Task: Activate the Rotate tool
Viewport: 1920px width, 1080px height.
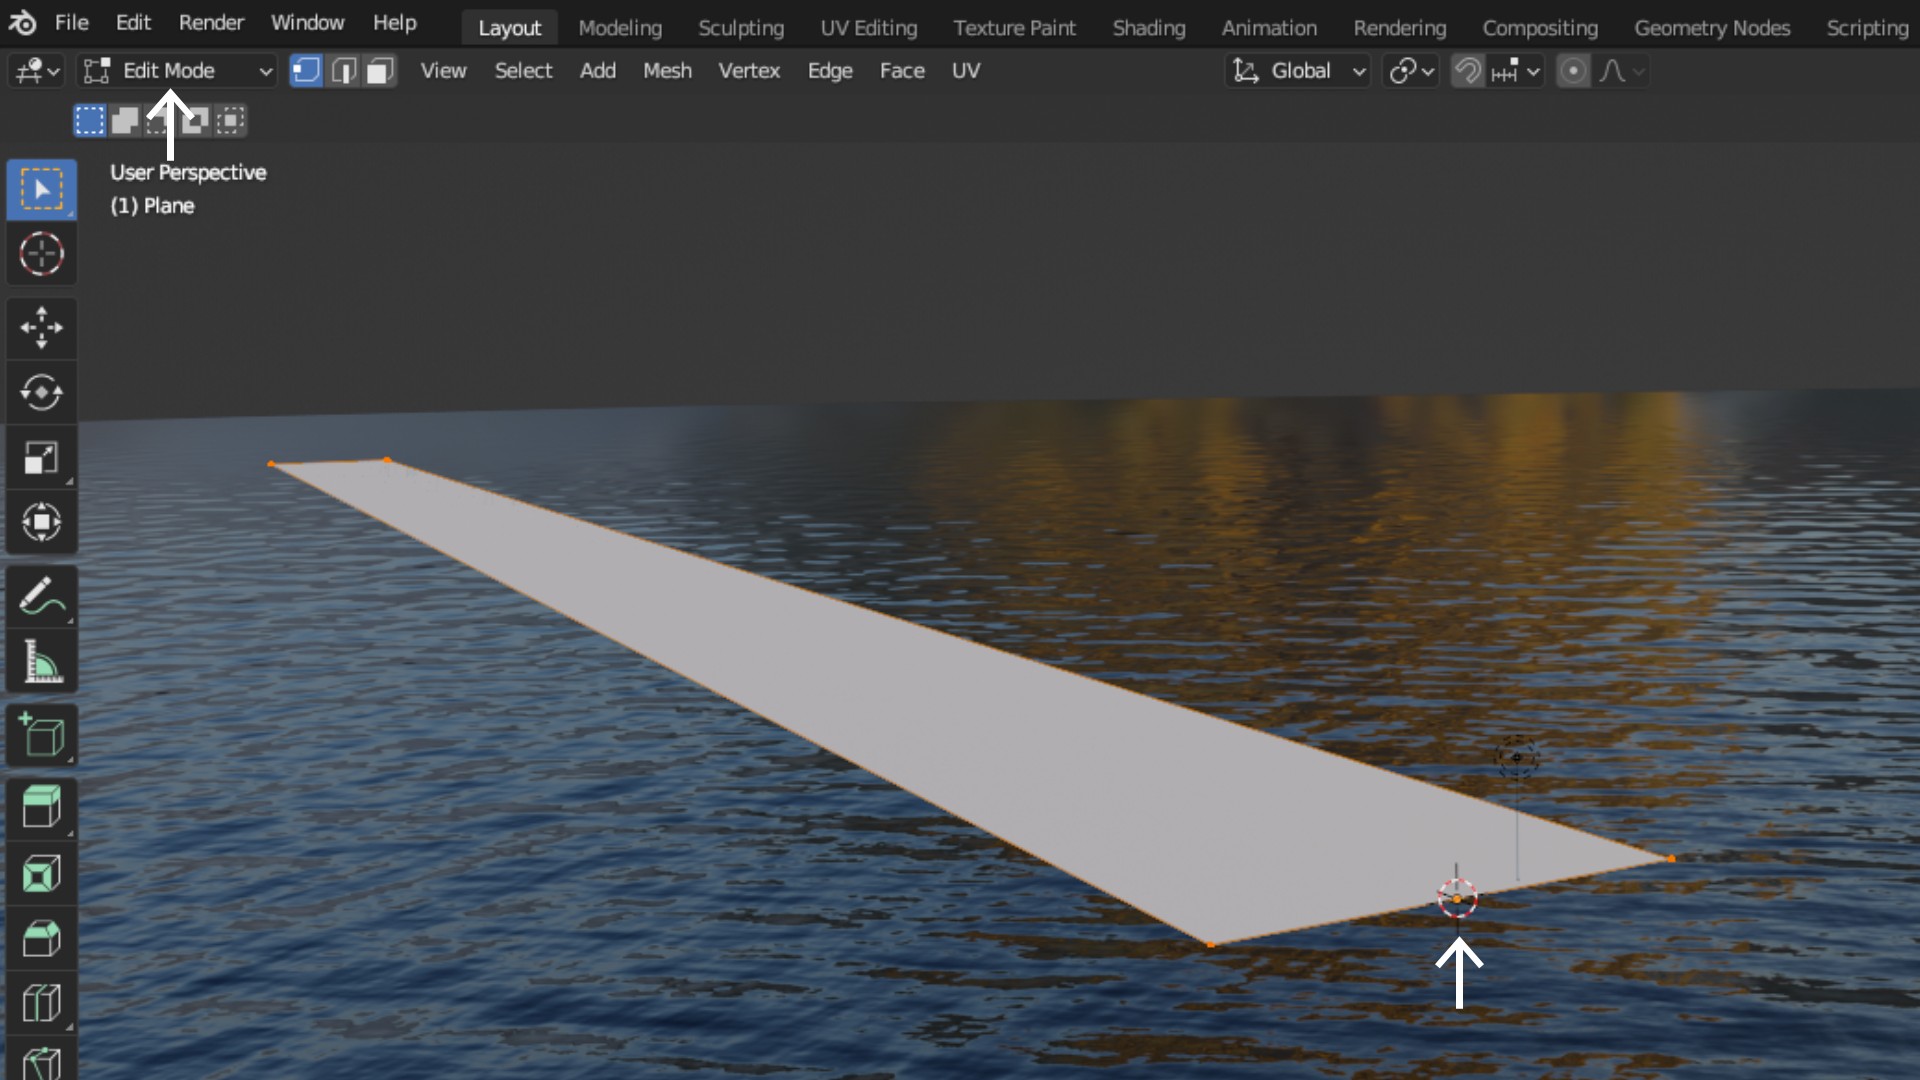Action: 41,393
